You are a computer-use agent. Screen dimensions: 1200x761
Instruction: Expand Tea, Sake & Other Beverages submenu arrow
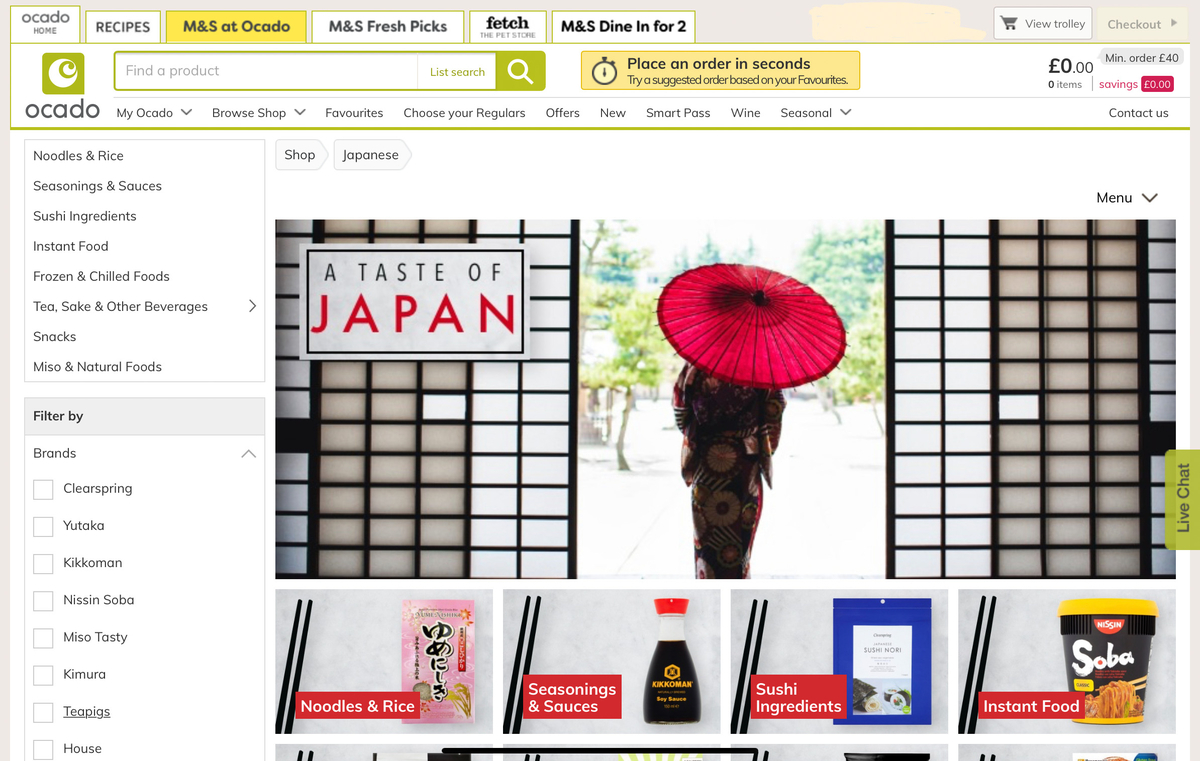point(252,306)
